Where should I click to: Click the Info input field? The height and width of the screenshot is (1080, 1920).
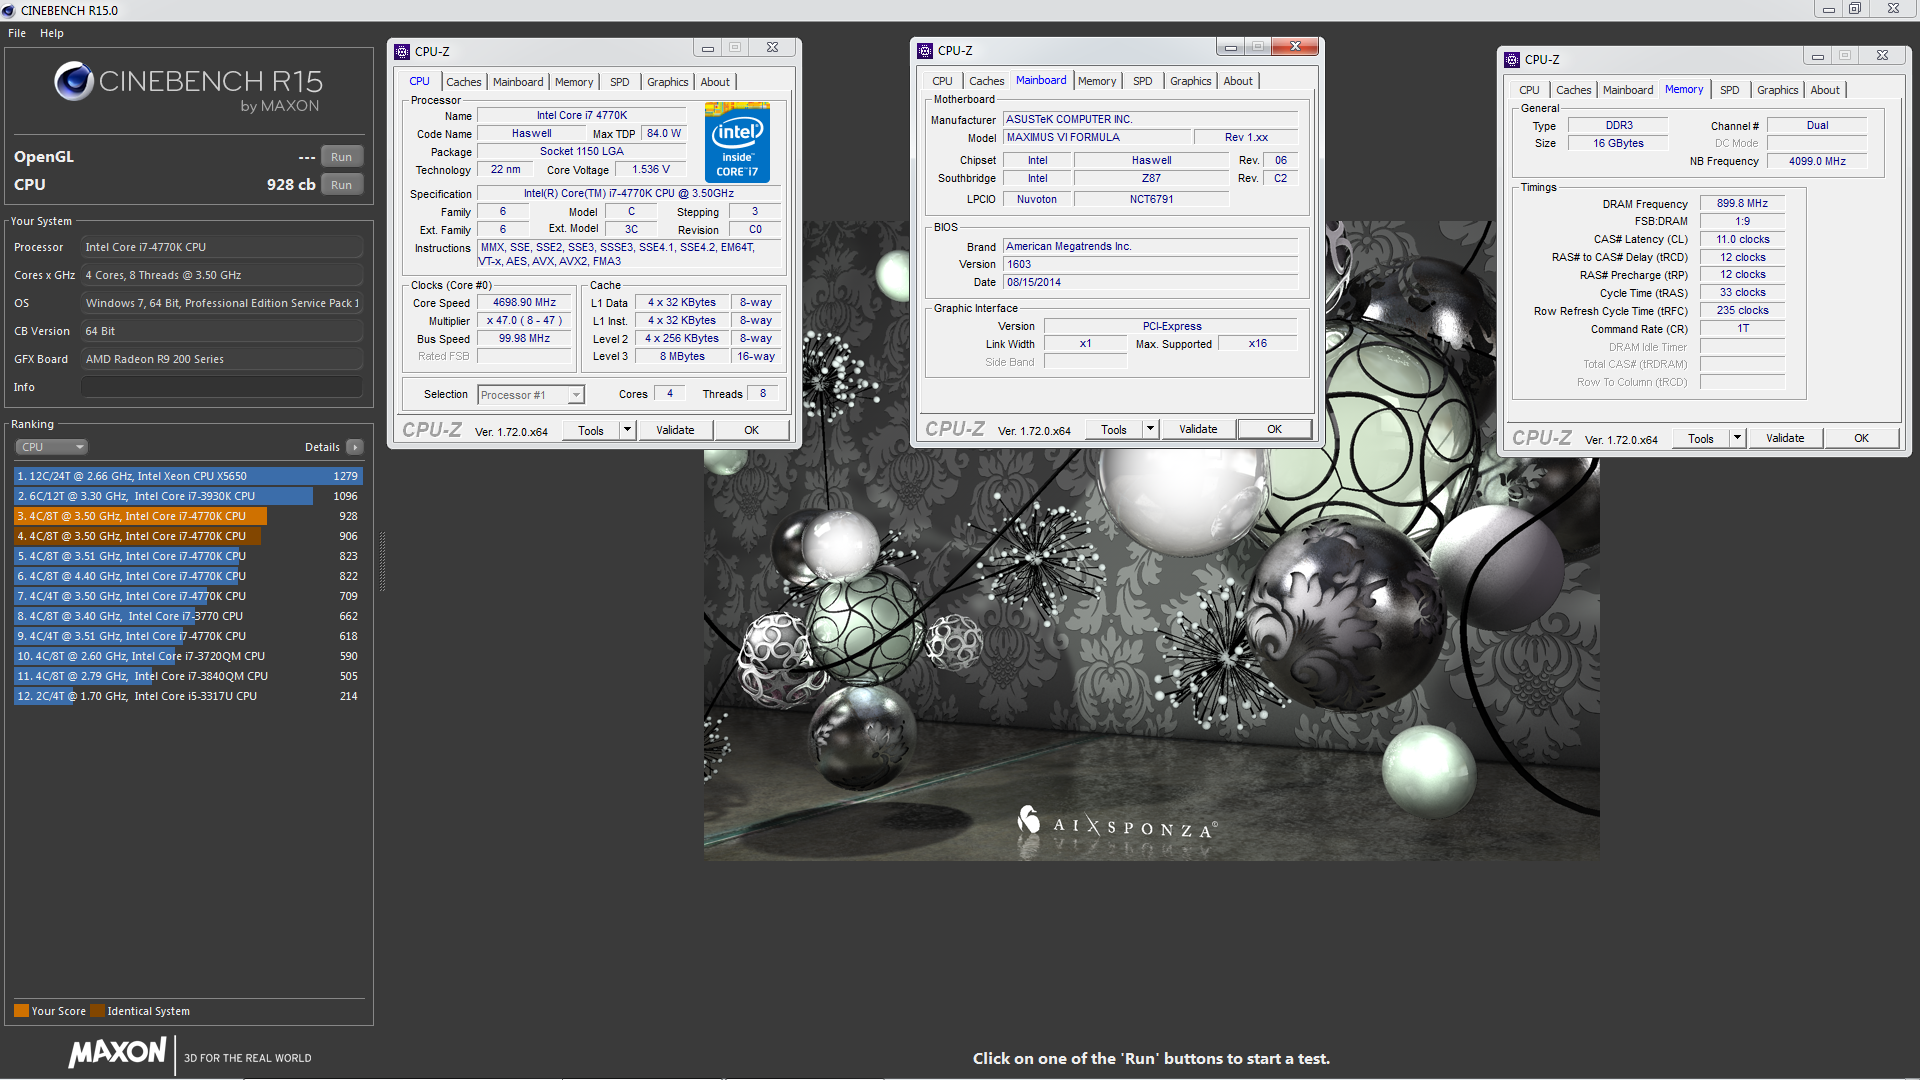222,387
